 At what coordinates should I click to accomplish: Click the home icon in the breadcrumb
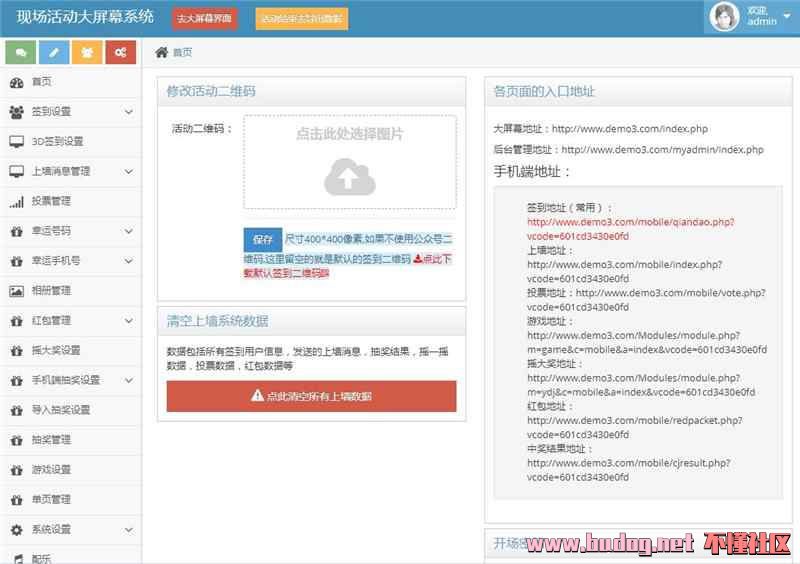(161, 52)
